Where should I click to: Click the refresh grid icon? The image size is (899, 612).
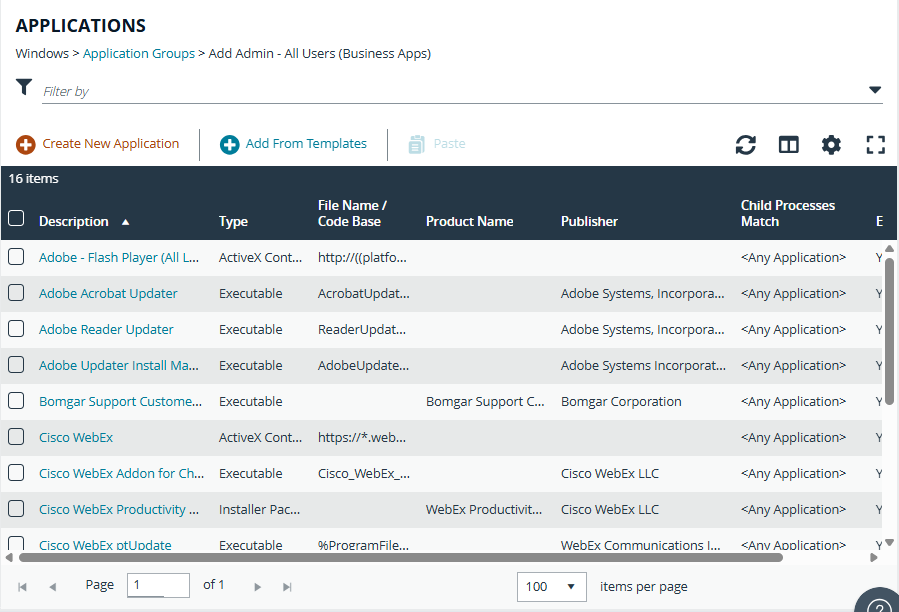[x=745, y=144]
